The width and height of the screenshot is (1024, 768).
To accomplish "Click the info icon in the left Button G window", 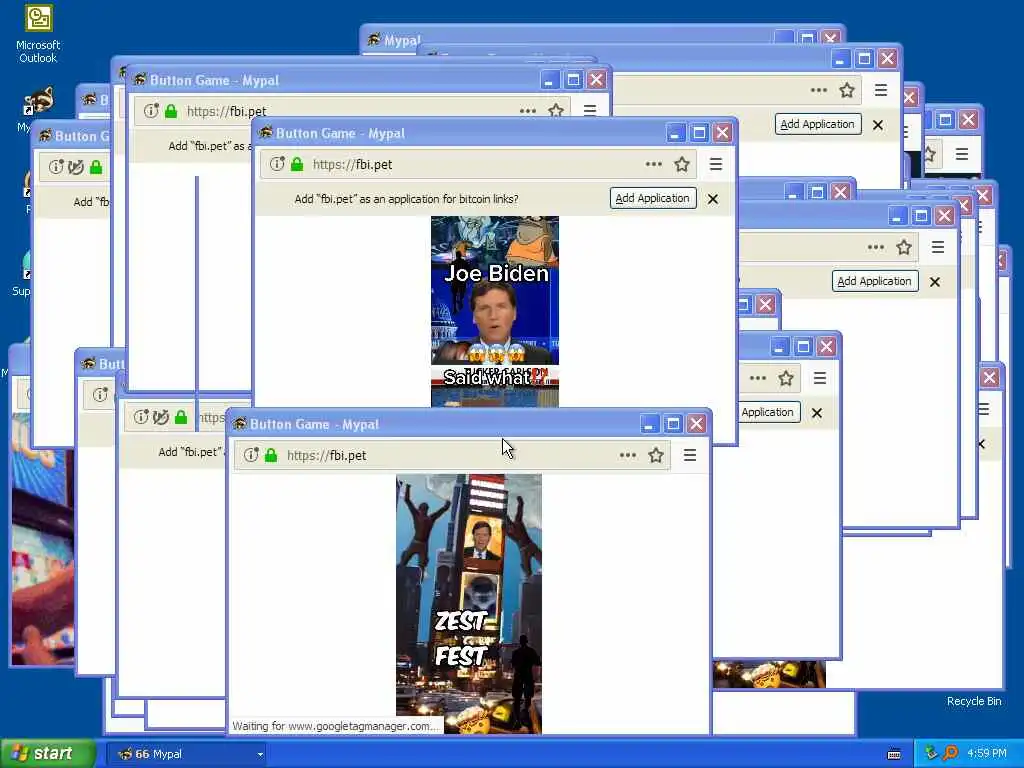I will 56,167.
